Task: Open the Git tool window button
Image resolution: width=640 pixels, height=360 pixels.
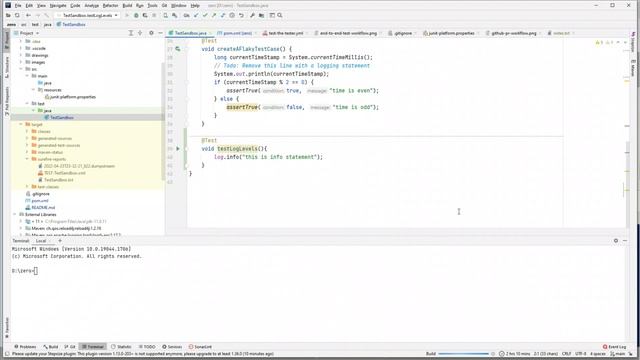Action: click(x=70, y=347)
